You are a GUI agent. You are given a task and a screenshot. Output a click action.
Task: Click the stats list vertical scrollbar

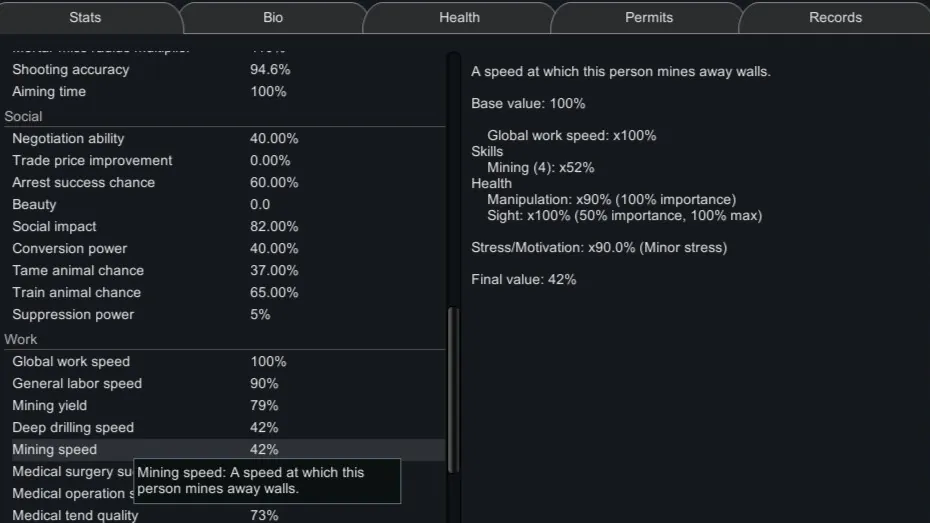tap(453, 390)
